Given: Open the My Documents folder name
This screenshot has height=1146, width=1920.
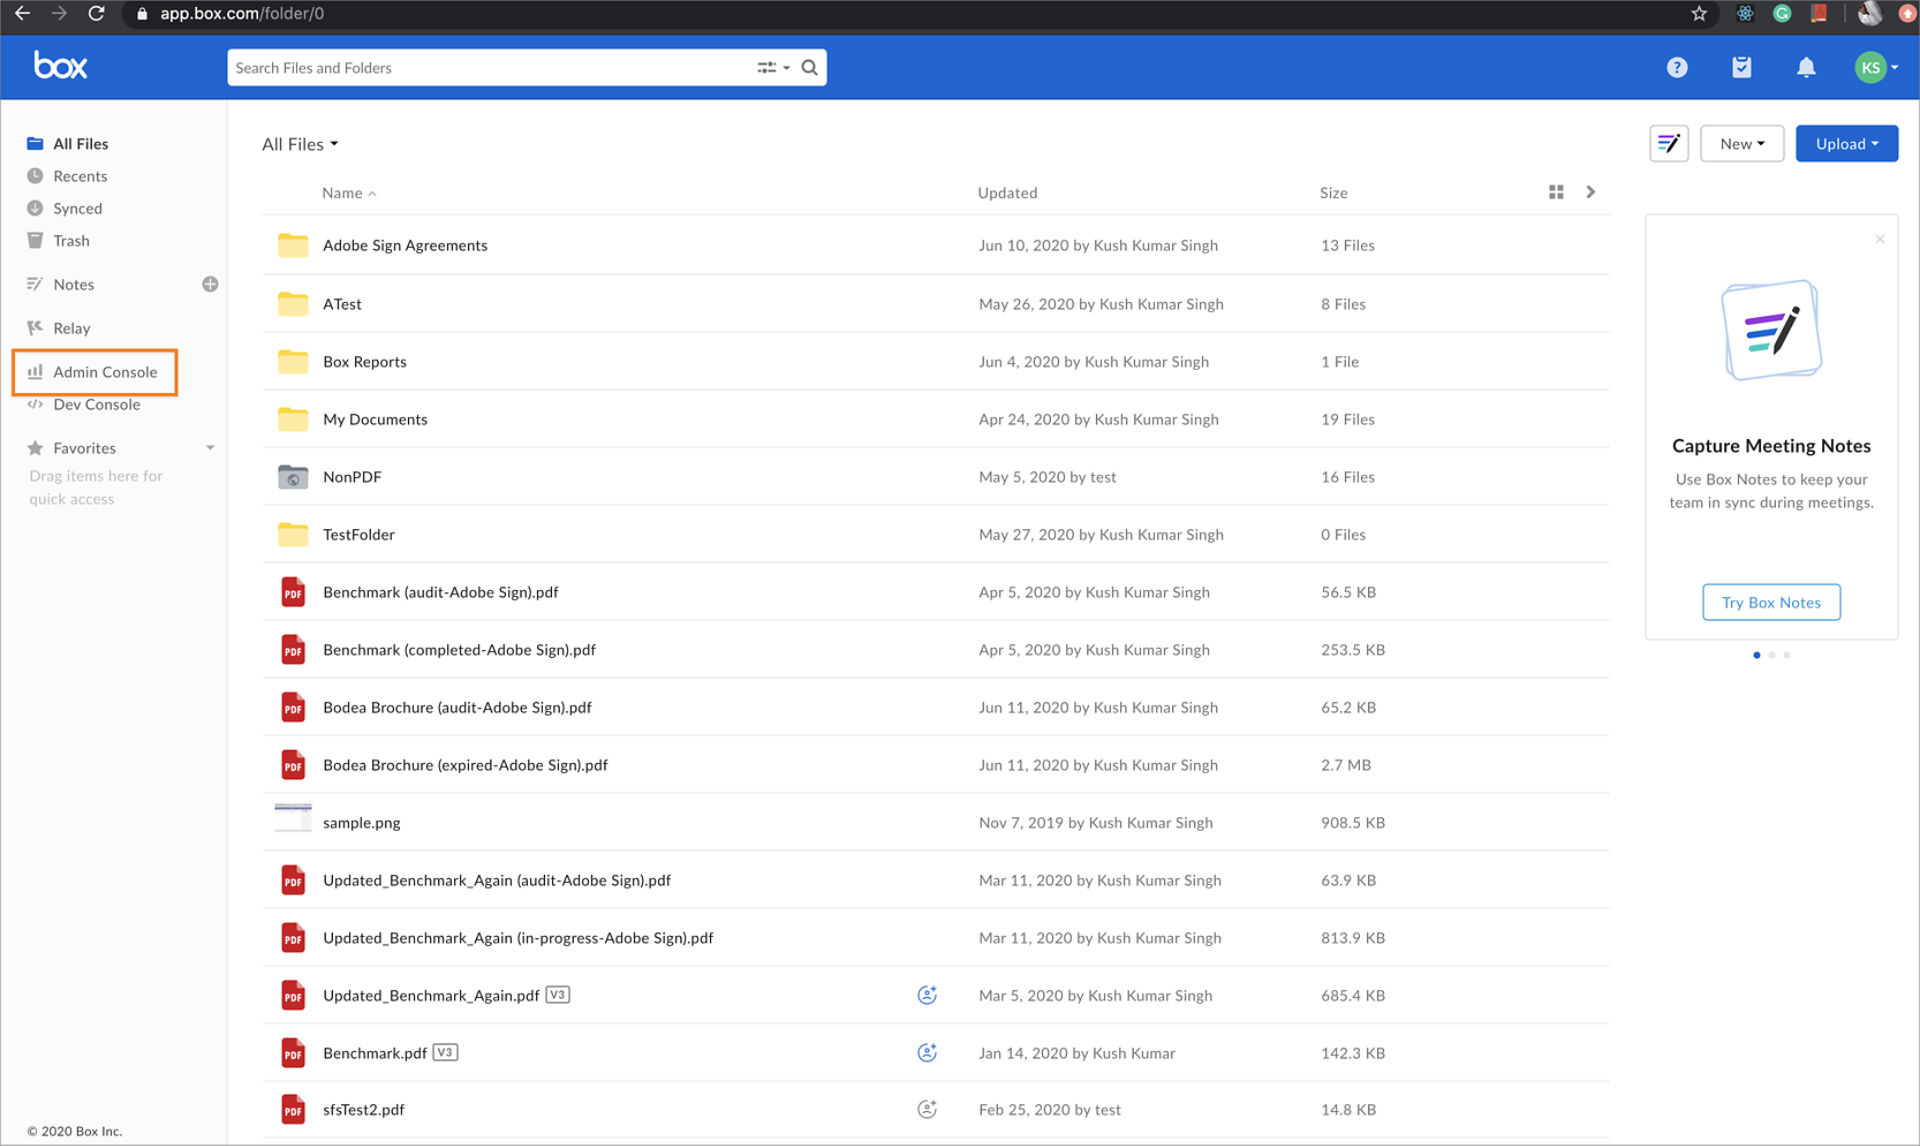Looking at the screenshot, I should [x=375, y=419].
